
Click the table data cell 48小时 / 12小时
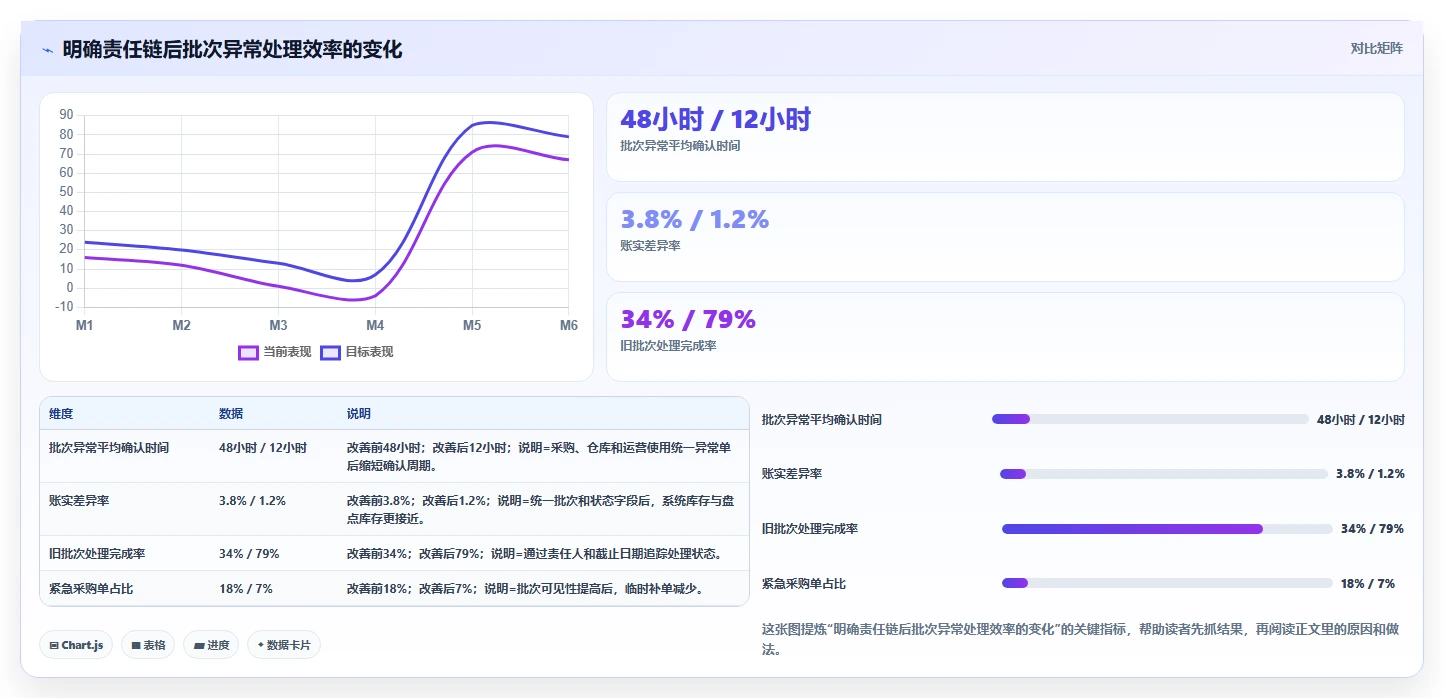263,448
